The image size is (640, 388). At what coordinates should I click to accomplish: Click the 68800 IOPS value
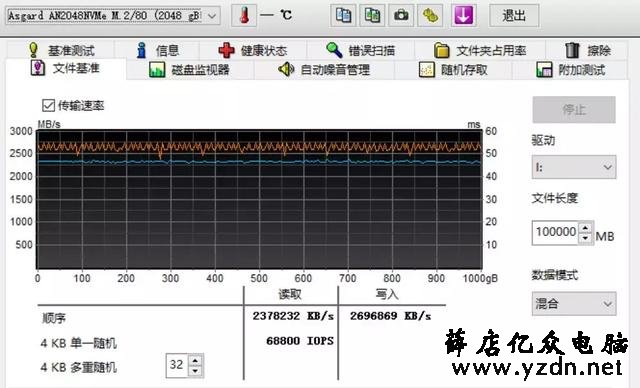click(300, 341)
